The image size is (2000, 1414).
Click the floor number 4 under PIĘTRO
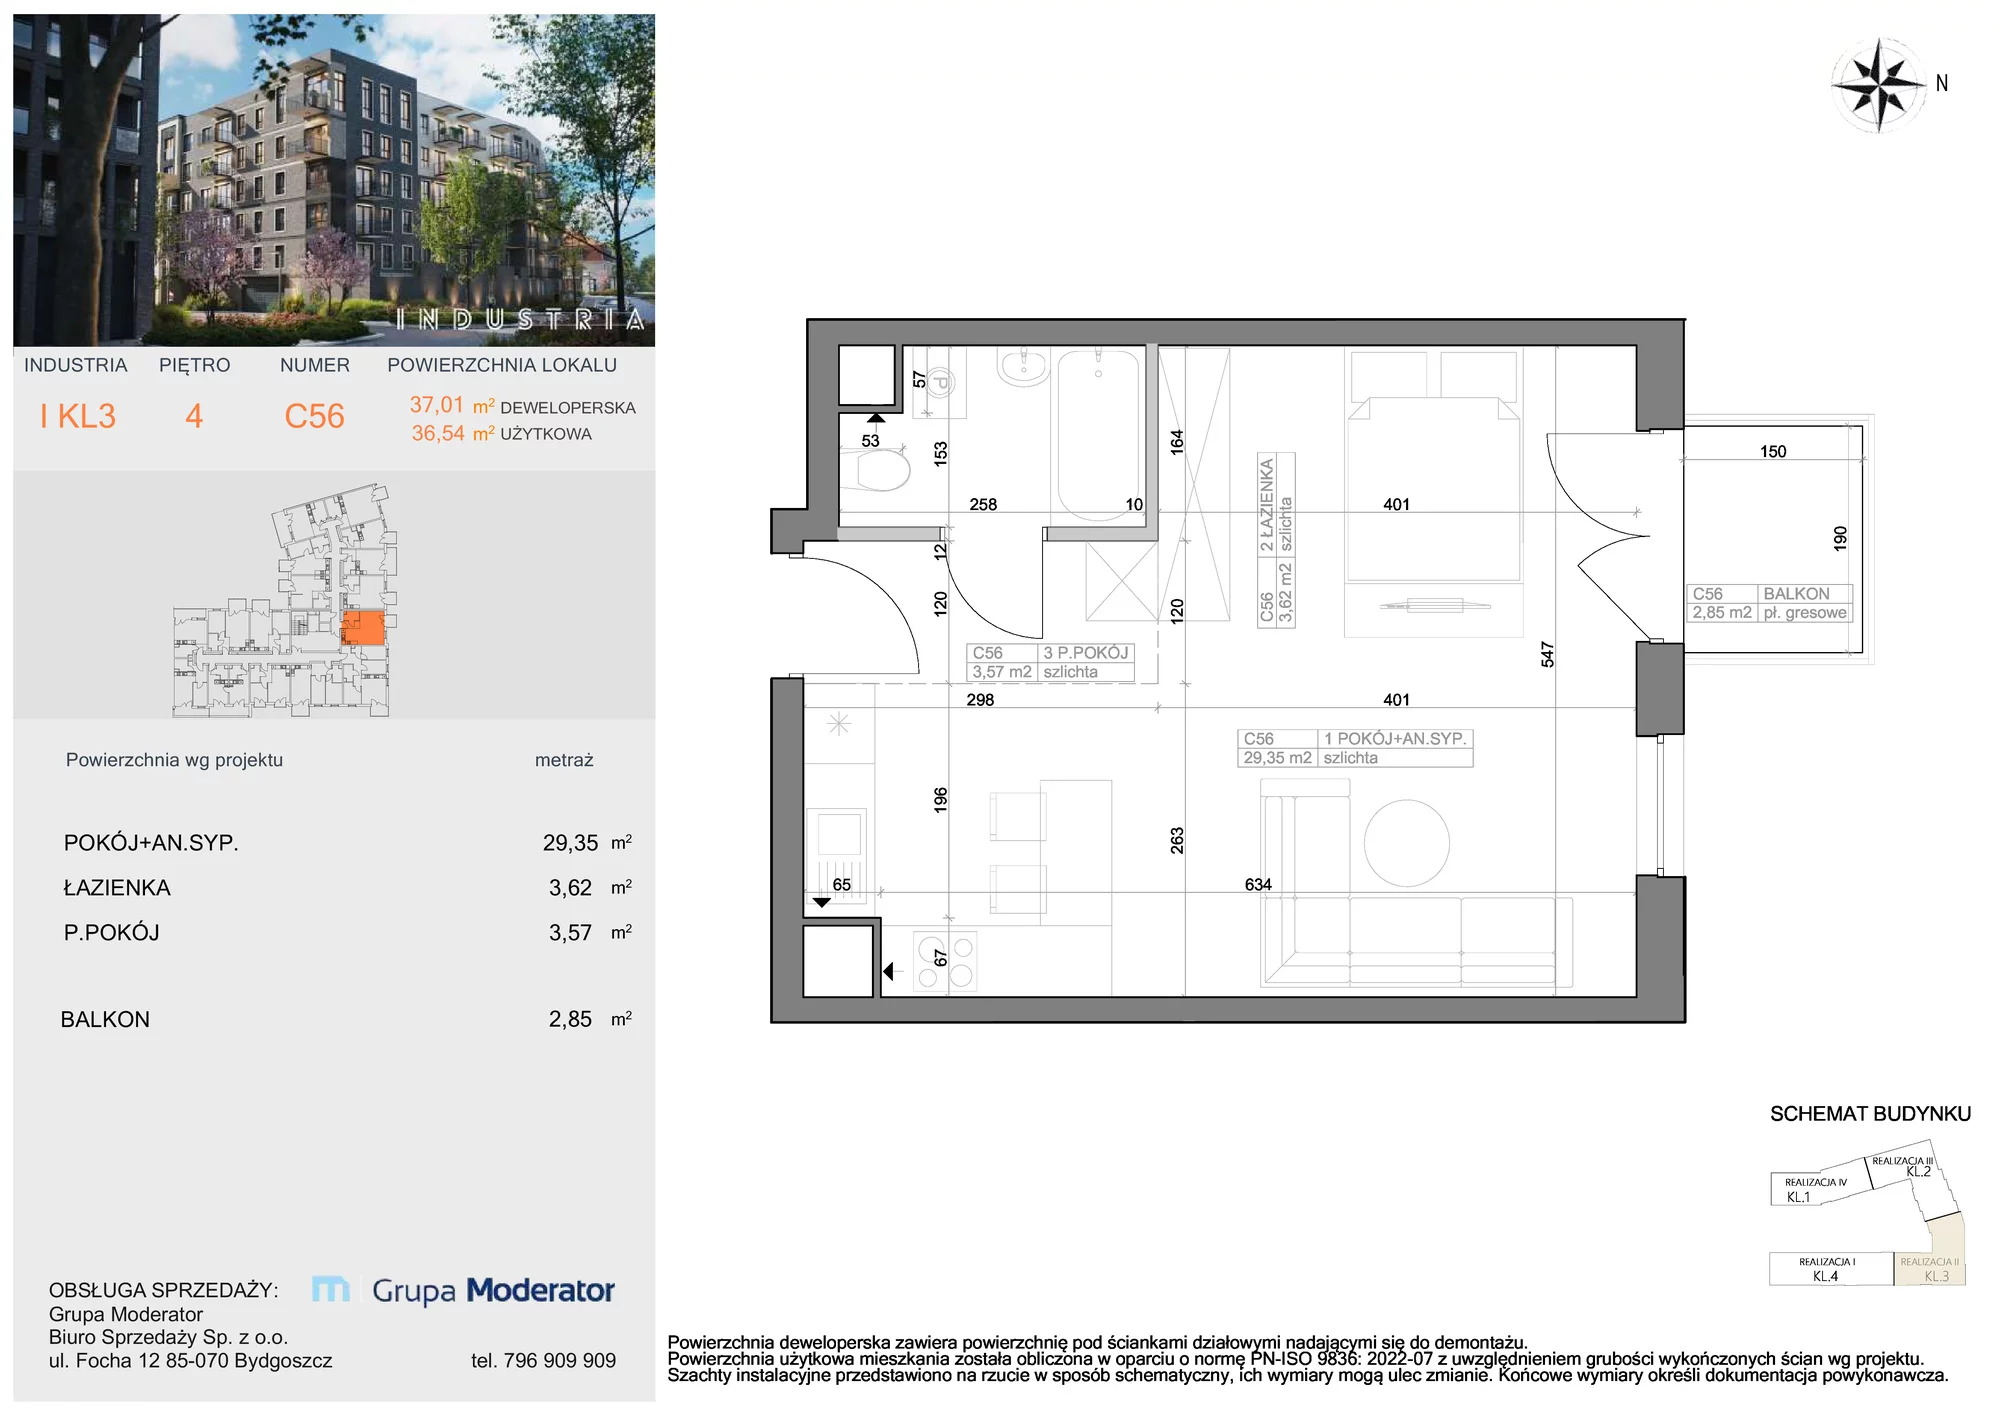point(194,416)
